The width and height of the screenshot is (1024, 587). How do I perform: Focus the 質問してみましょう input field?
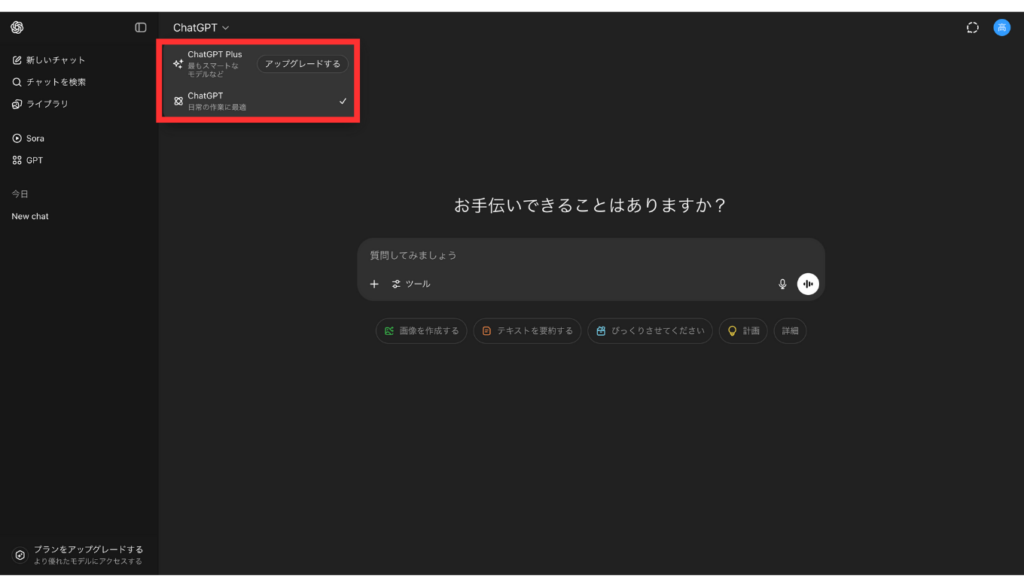click(x=590, y=255)
